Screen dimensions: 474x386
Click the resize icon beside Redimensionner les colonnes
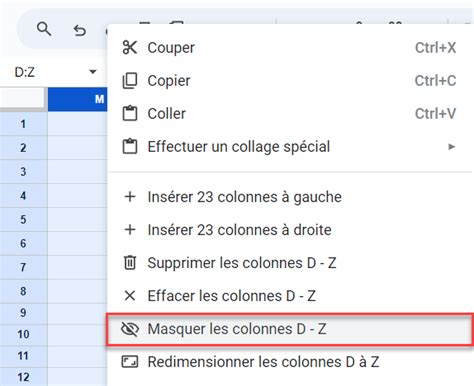(130, 362)
